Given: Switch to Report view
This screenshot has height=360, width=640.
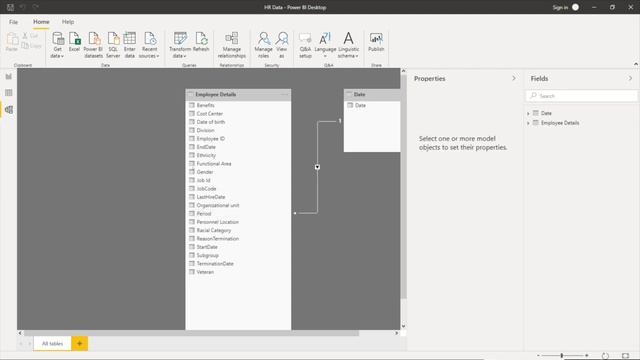Looking at the screenshot, I should point(9,76).
